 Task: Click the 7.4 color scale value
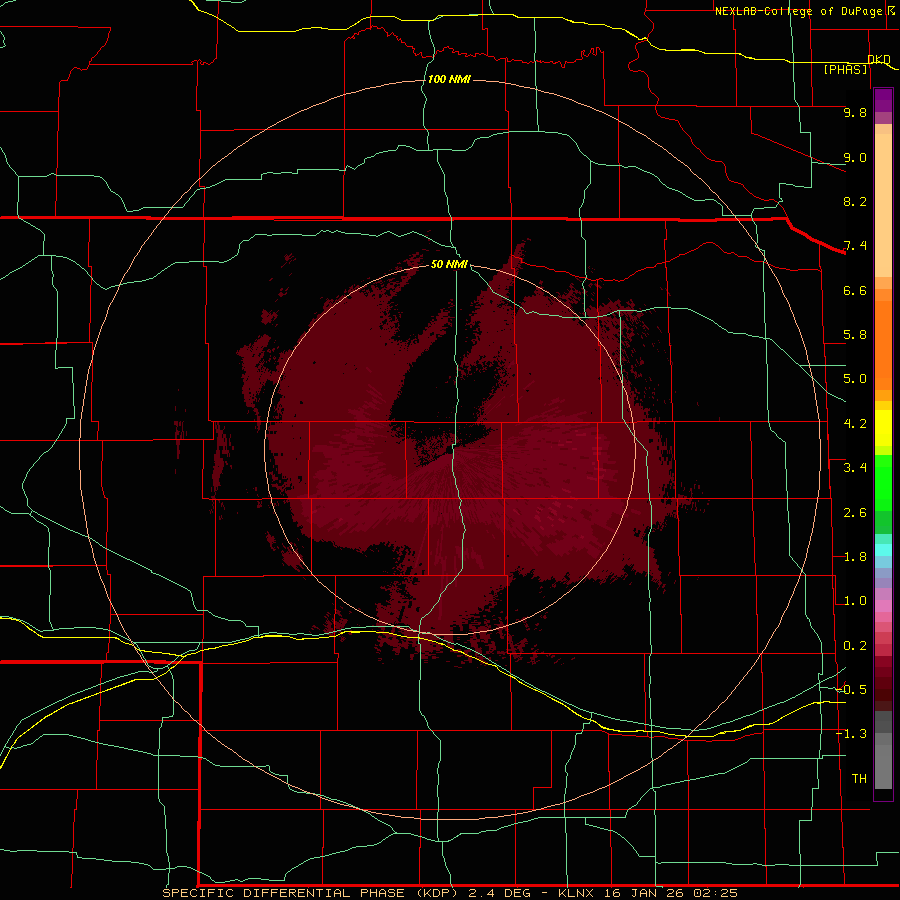[855, 246]
